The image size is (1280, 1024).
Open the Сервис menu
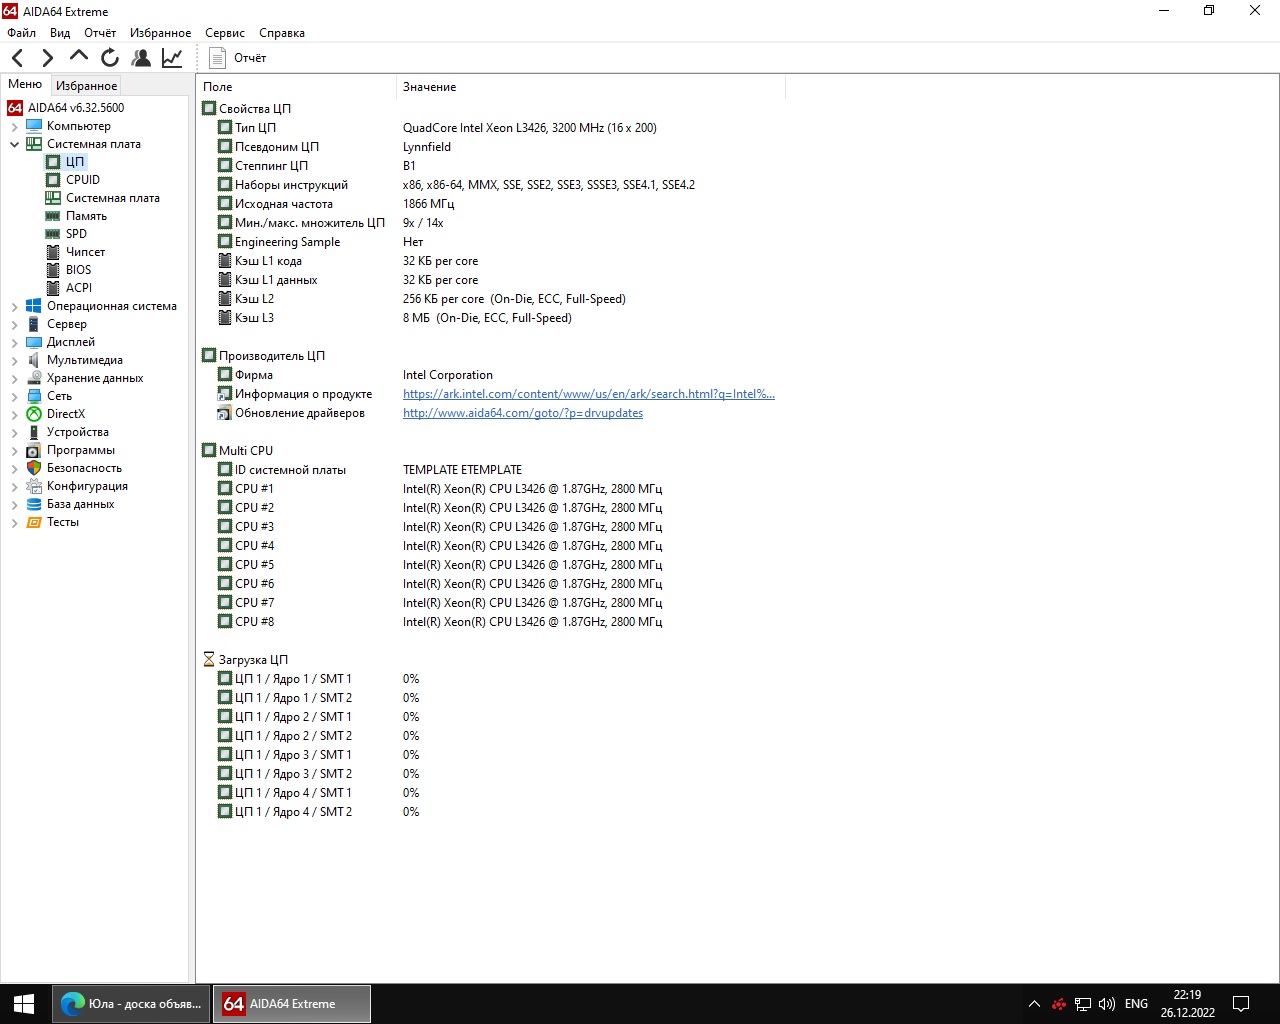click(225, 33)
